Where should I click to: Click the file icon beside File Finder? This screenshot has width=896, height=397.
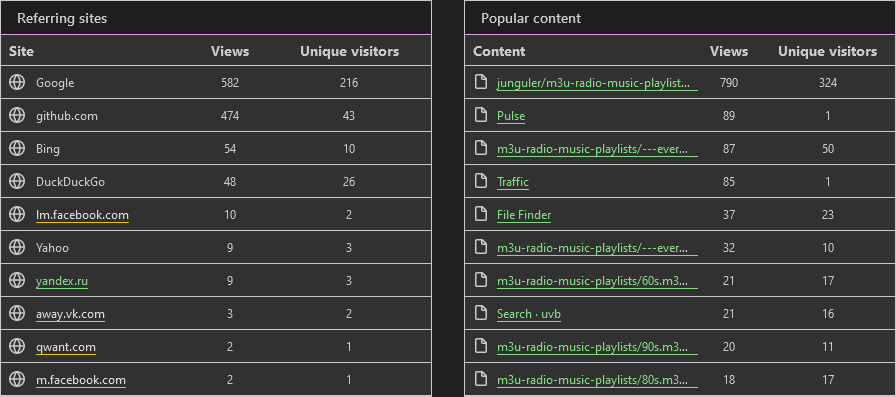[482, 215]
